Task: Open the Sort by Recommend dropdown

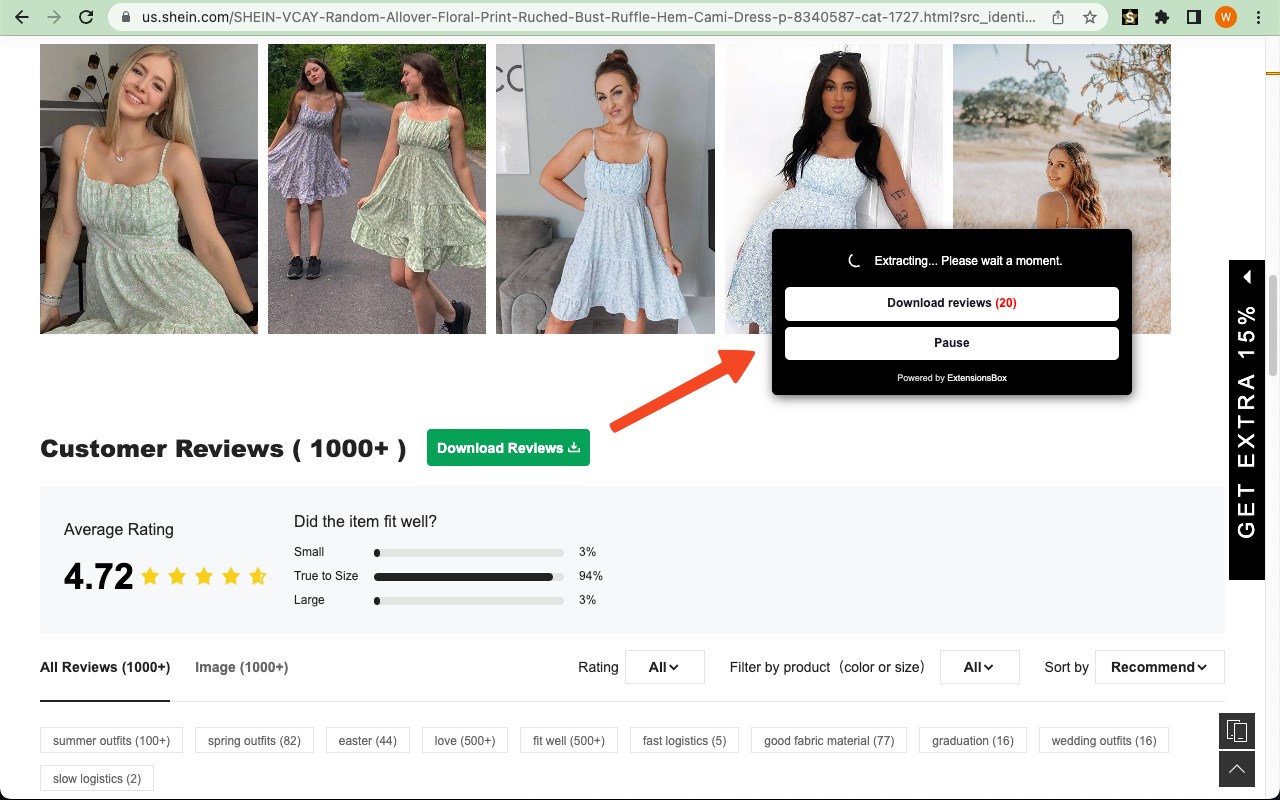Action: (x=1160, y=667)
